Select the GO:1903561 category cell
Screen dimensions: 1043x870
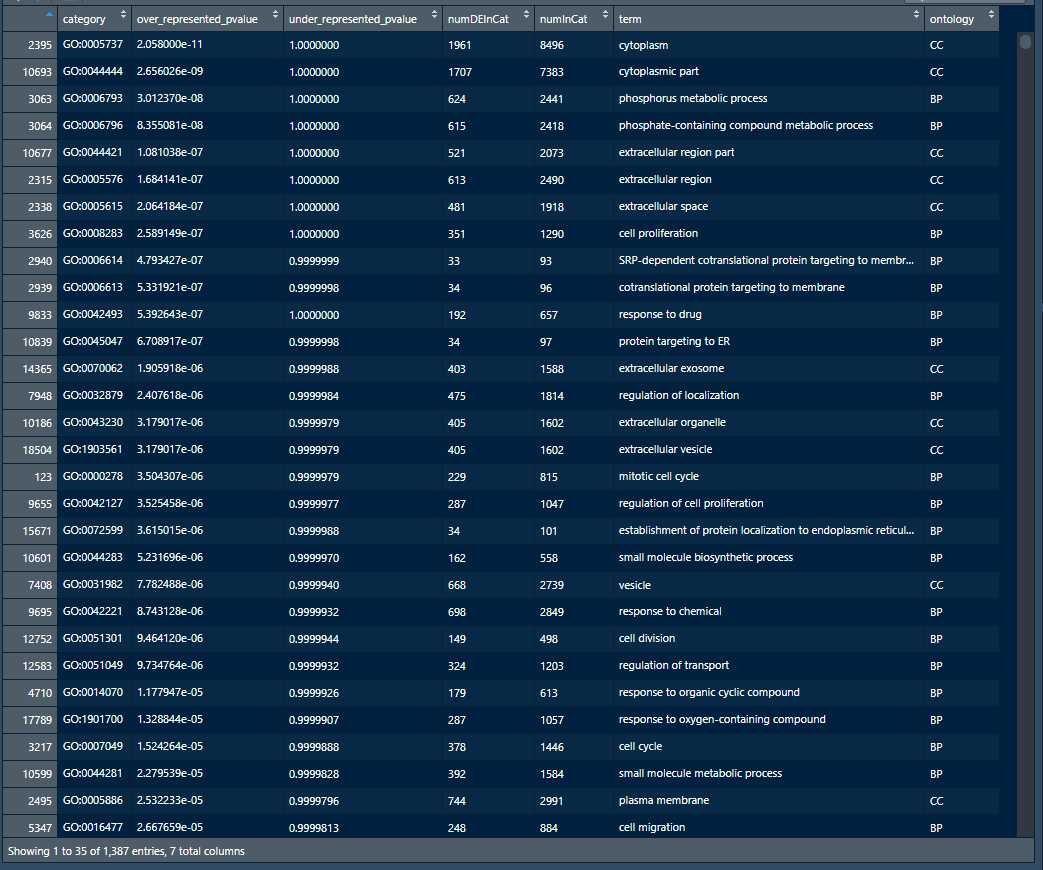point(92,450)
